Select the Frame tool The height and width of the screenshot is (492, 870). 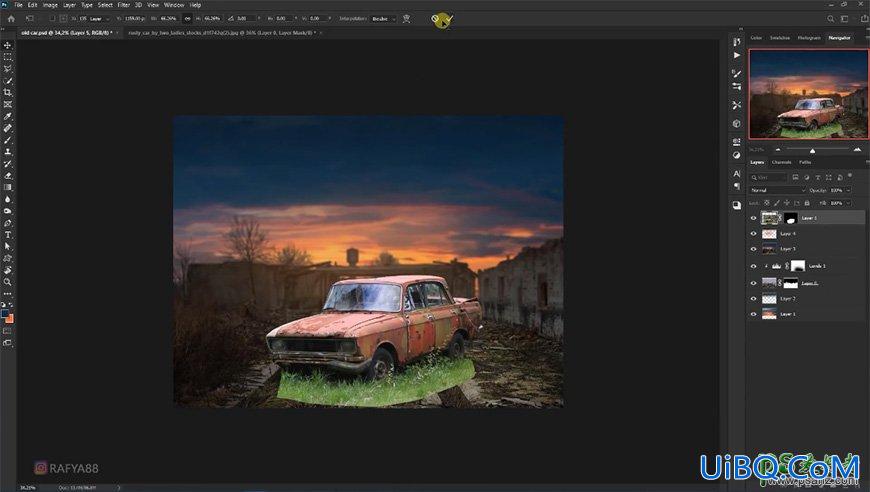point(8,104)
